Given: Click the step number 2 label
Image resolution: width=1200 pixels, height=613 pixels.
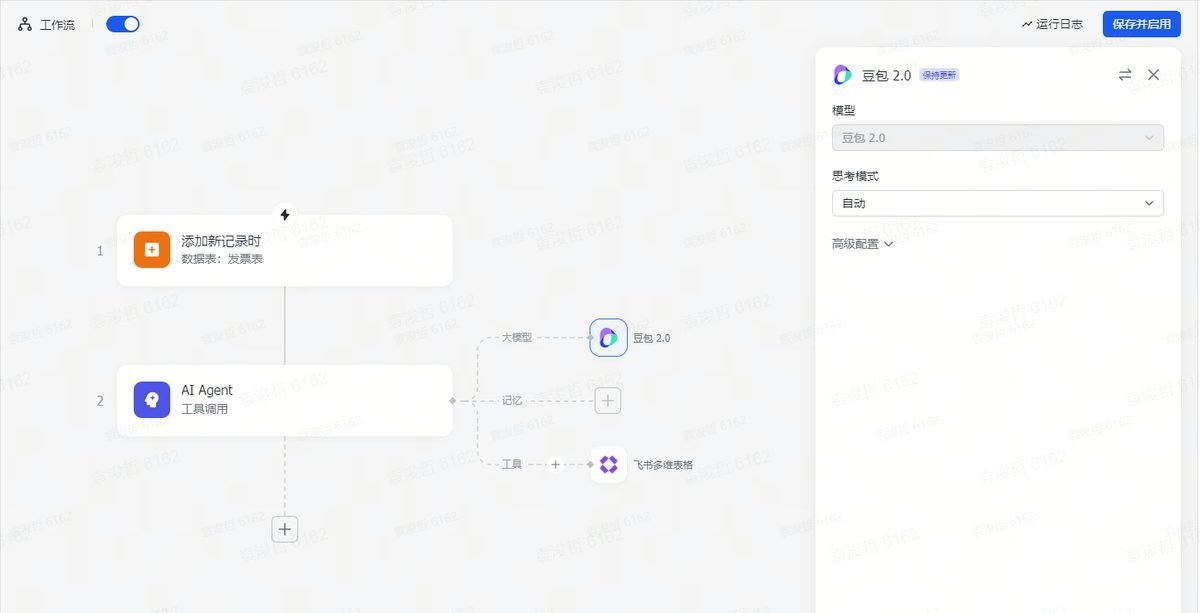Looking at the screenshot, I should pos(100,401).
